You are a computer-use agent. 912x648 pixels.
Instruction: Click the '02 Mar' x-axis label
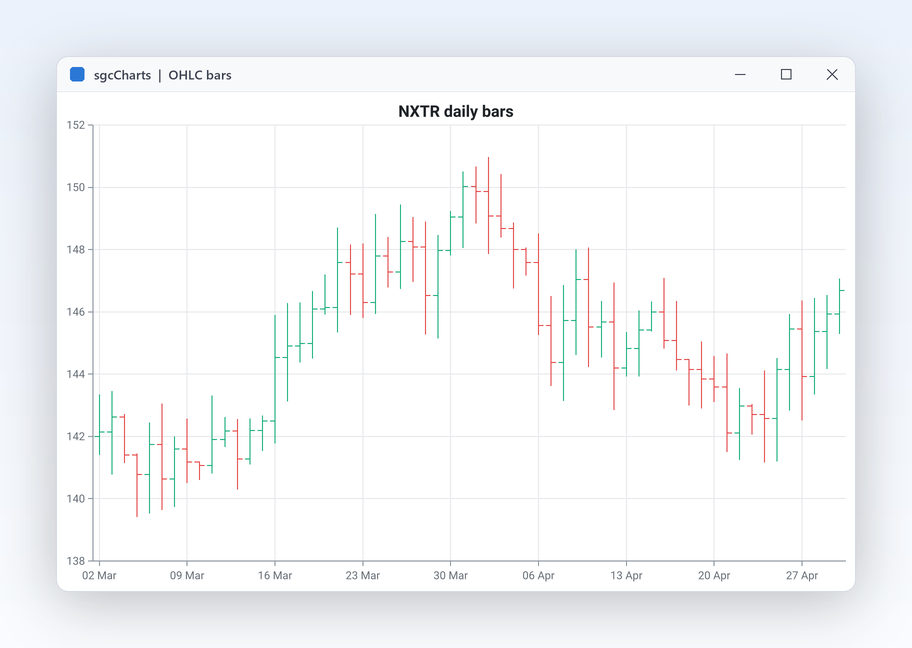pos(99,575)
